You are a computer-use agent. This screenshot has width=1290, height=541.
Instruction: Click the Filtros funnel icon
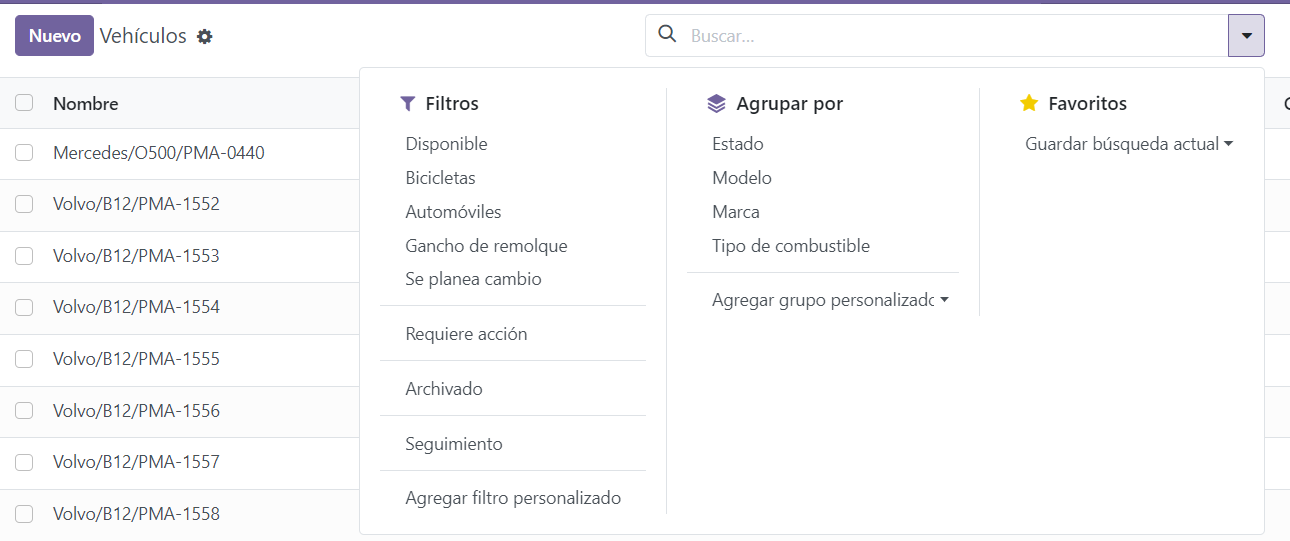(407, 103)
